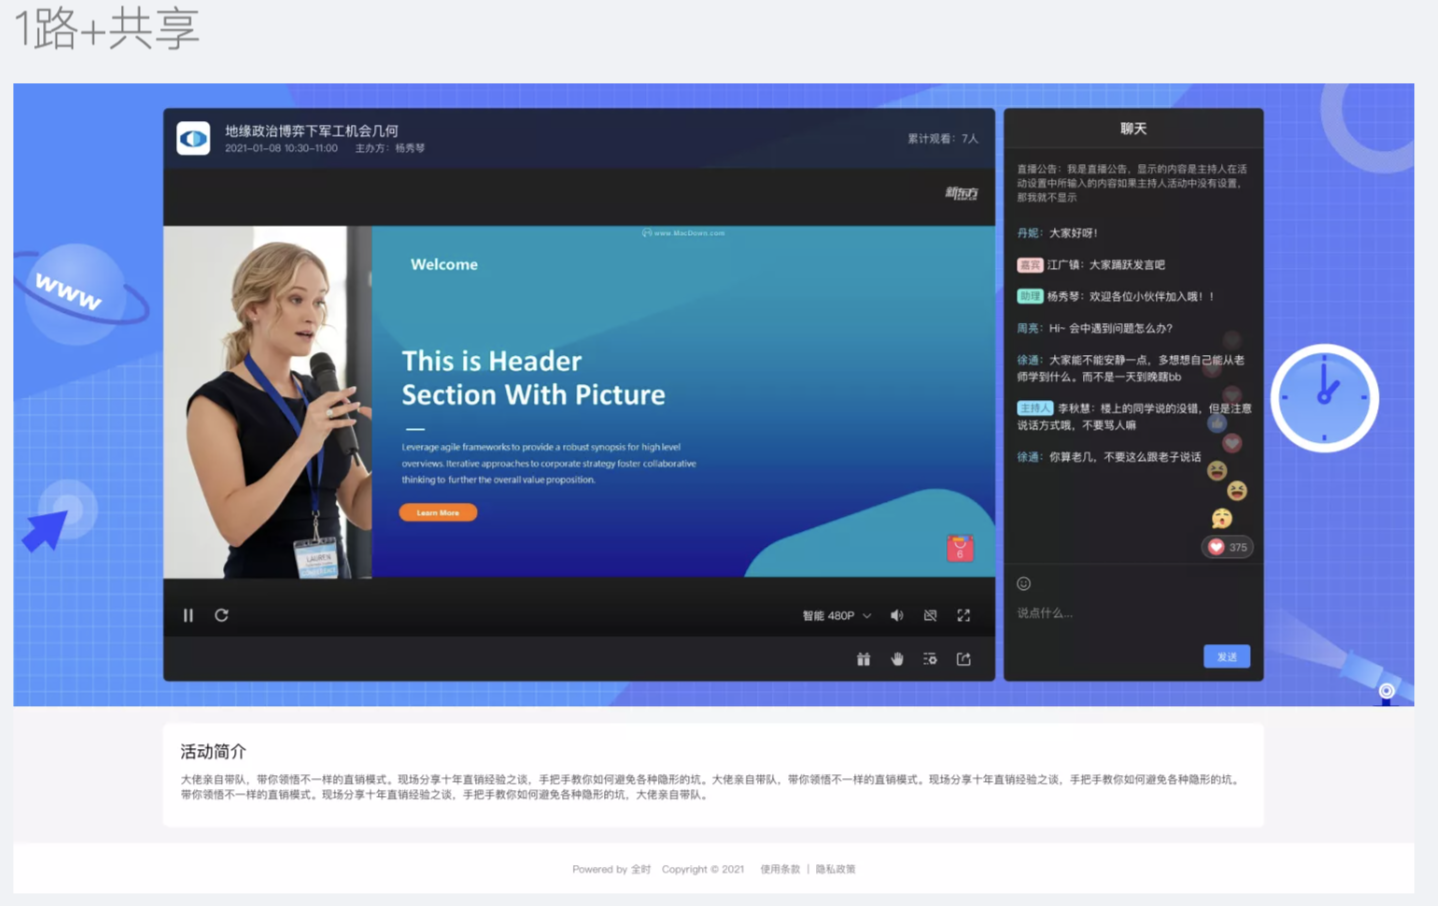
Task: Open the 智能 480P quality dropdown
Action: (836, 616)
